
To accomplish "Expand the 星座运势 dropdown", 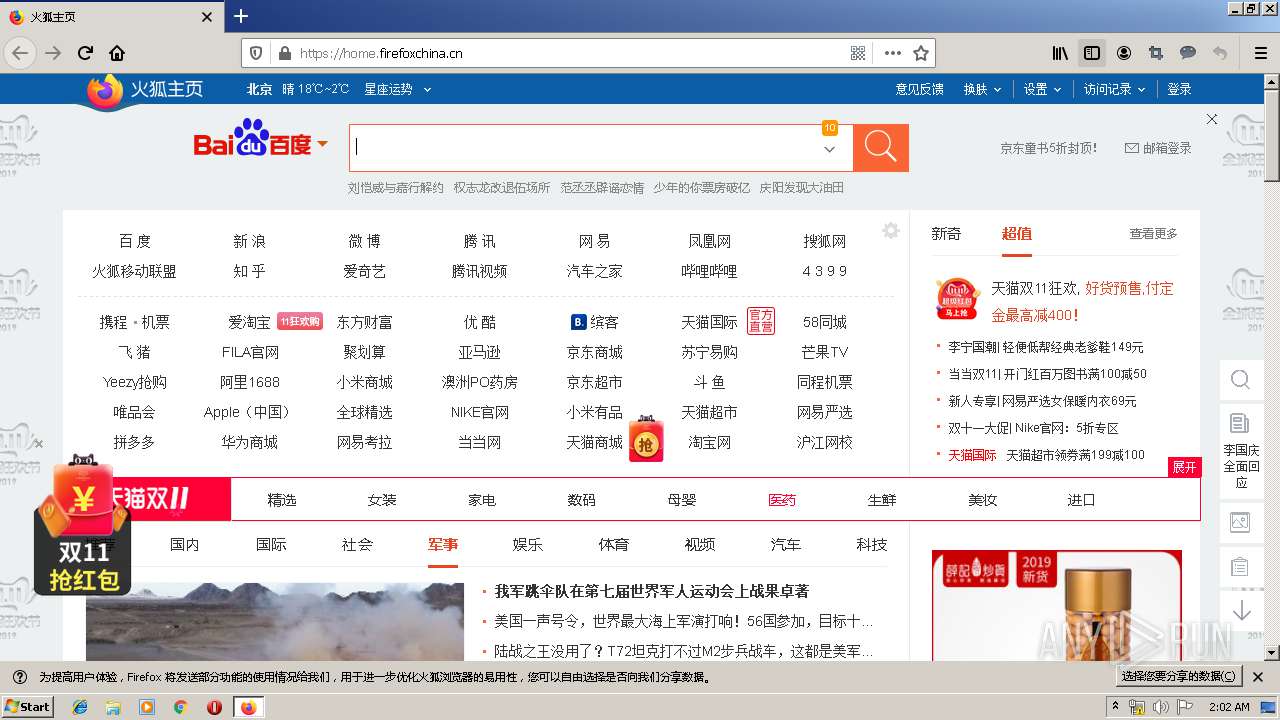I will (x=397, y=89).
